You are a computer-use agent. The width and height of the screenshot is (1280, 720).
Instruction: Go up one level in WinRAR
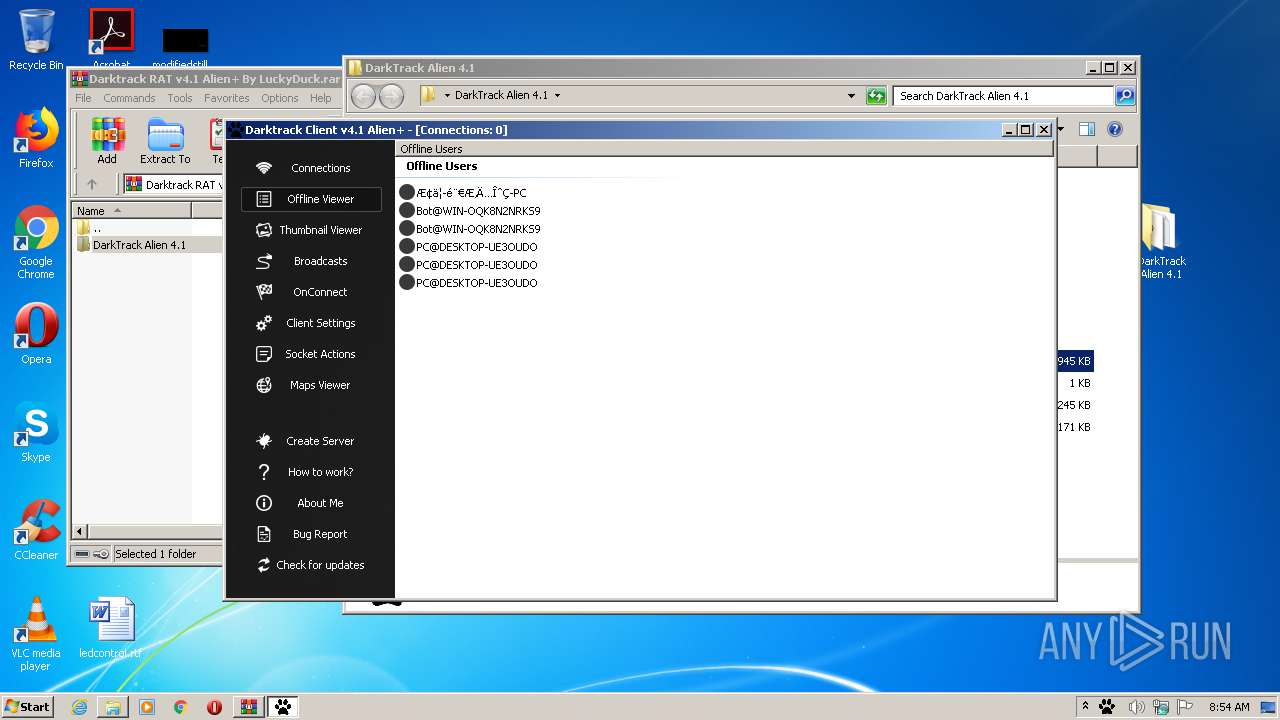tap(92, 184)
